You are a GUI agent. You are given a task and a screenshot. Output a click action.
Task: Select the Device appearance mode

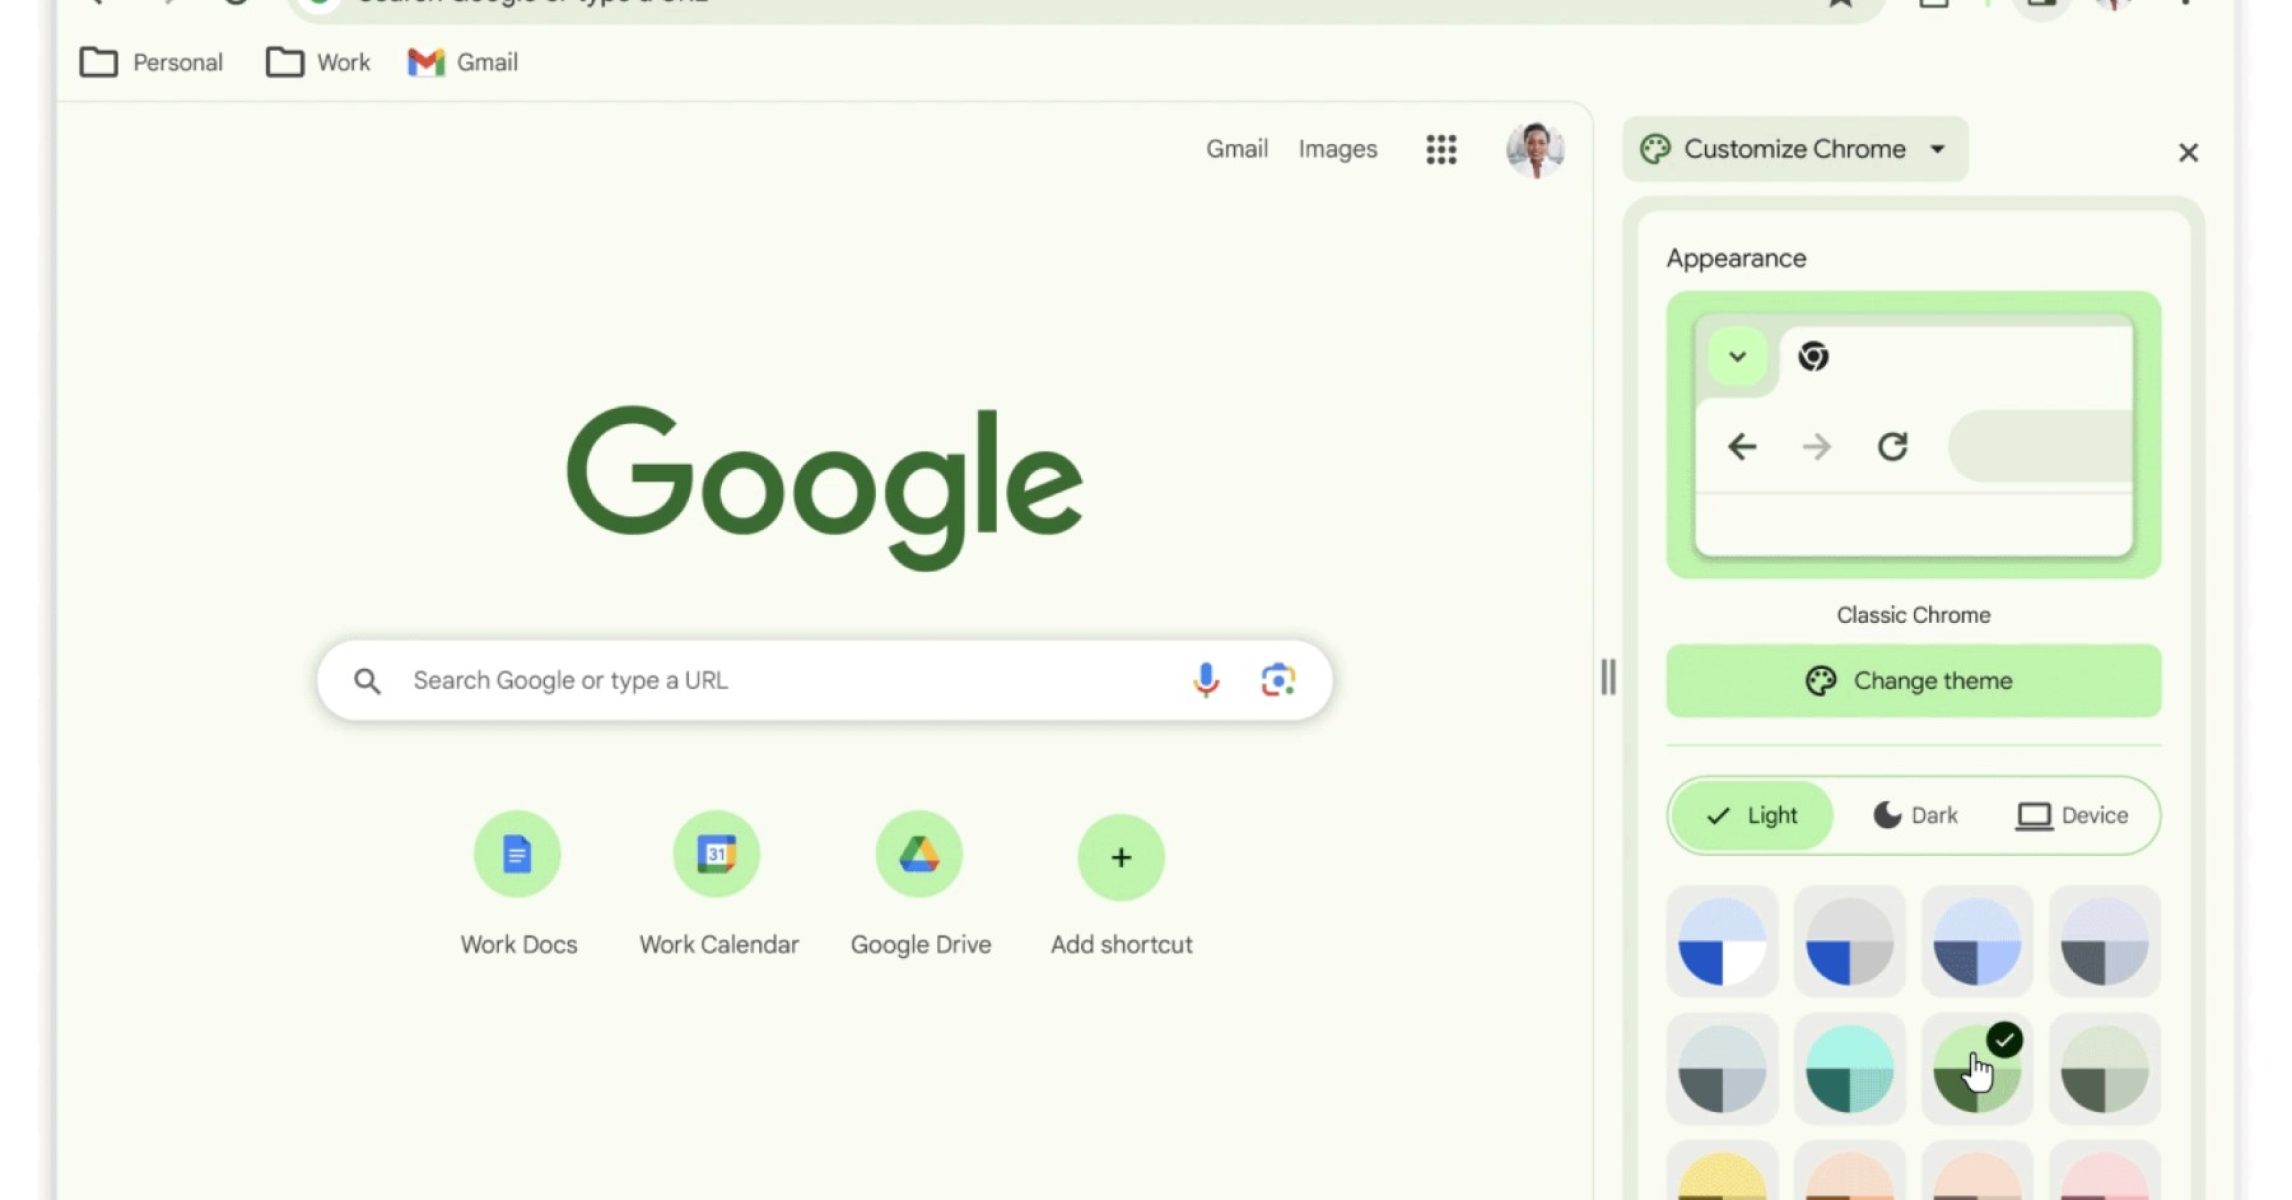[x=2072, y=815]
